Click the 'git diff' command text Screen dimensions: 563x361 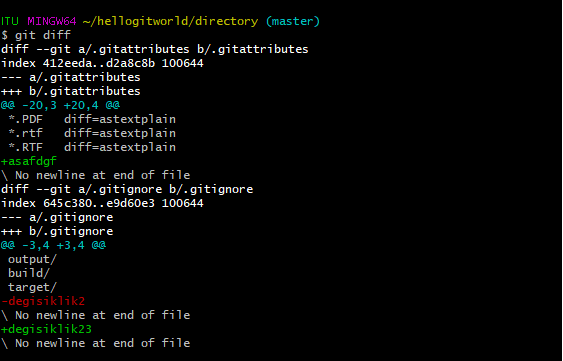[43, 35]
